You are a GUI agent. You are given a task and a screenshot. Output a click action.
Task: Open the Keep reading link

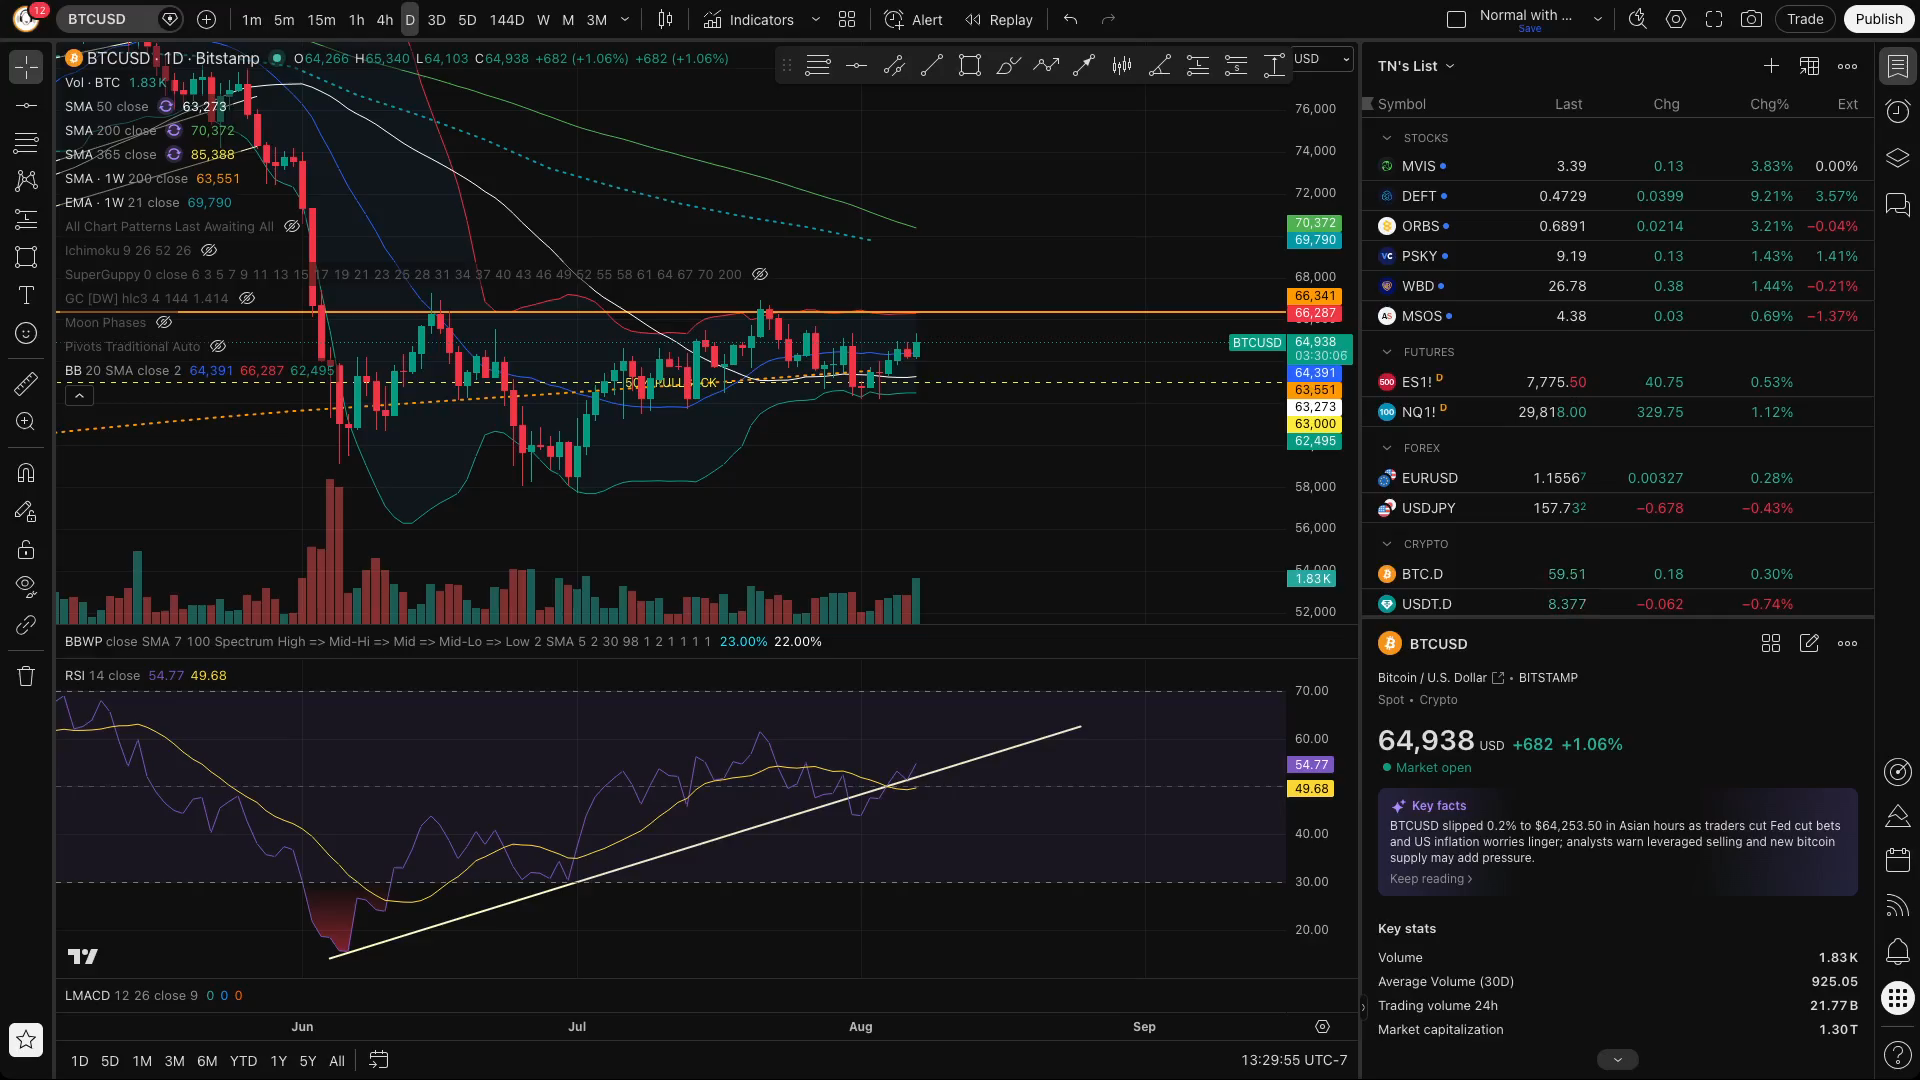[1431, 879]
